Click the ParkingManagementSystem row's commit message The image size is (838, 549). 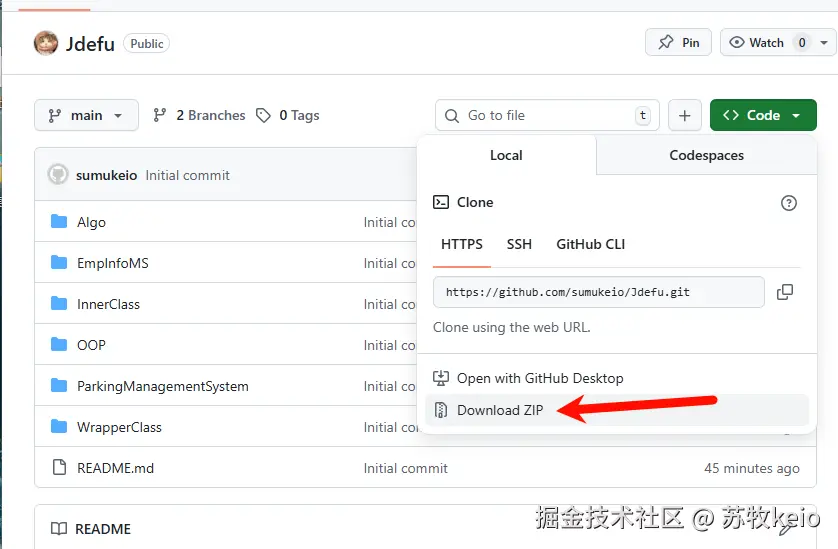[x=390, y=386]
